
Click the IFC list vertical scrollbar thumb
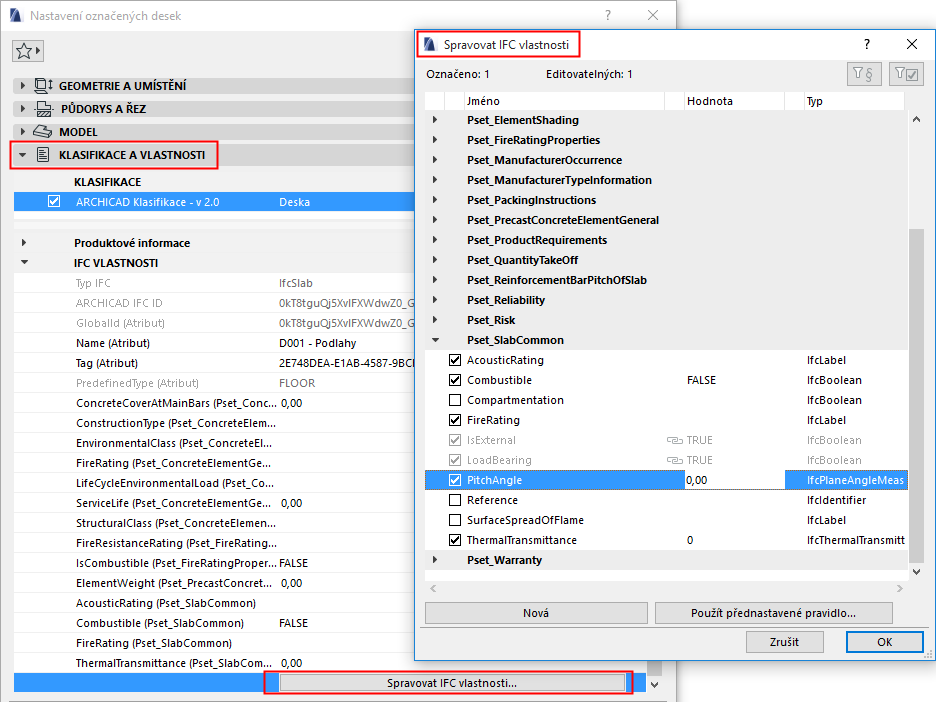(x=916, y=395)
